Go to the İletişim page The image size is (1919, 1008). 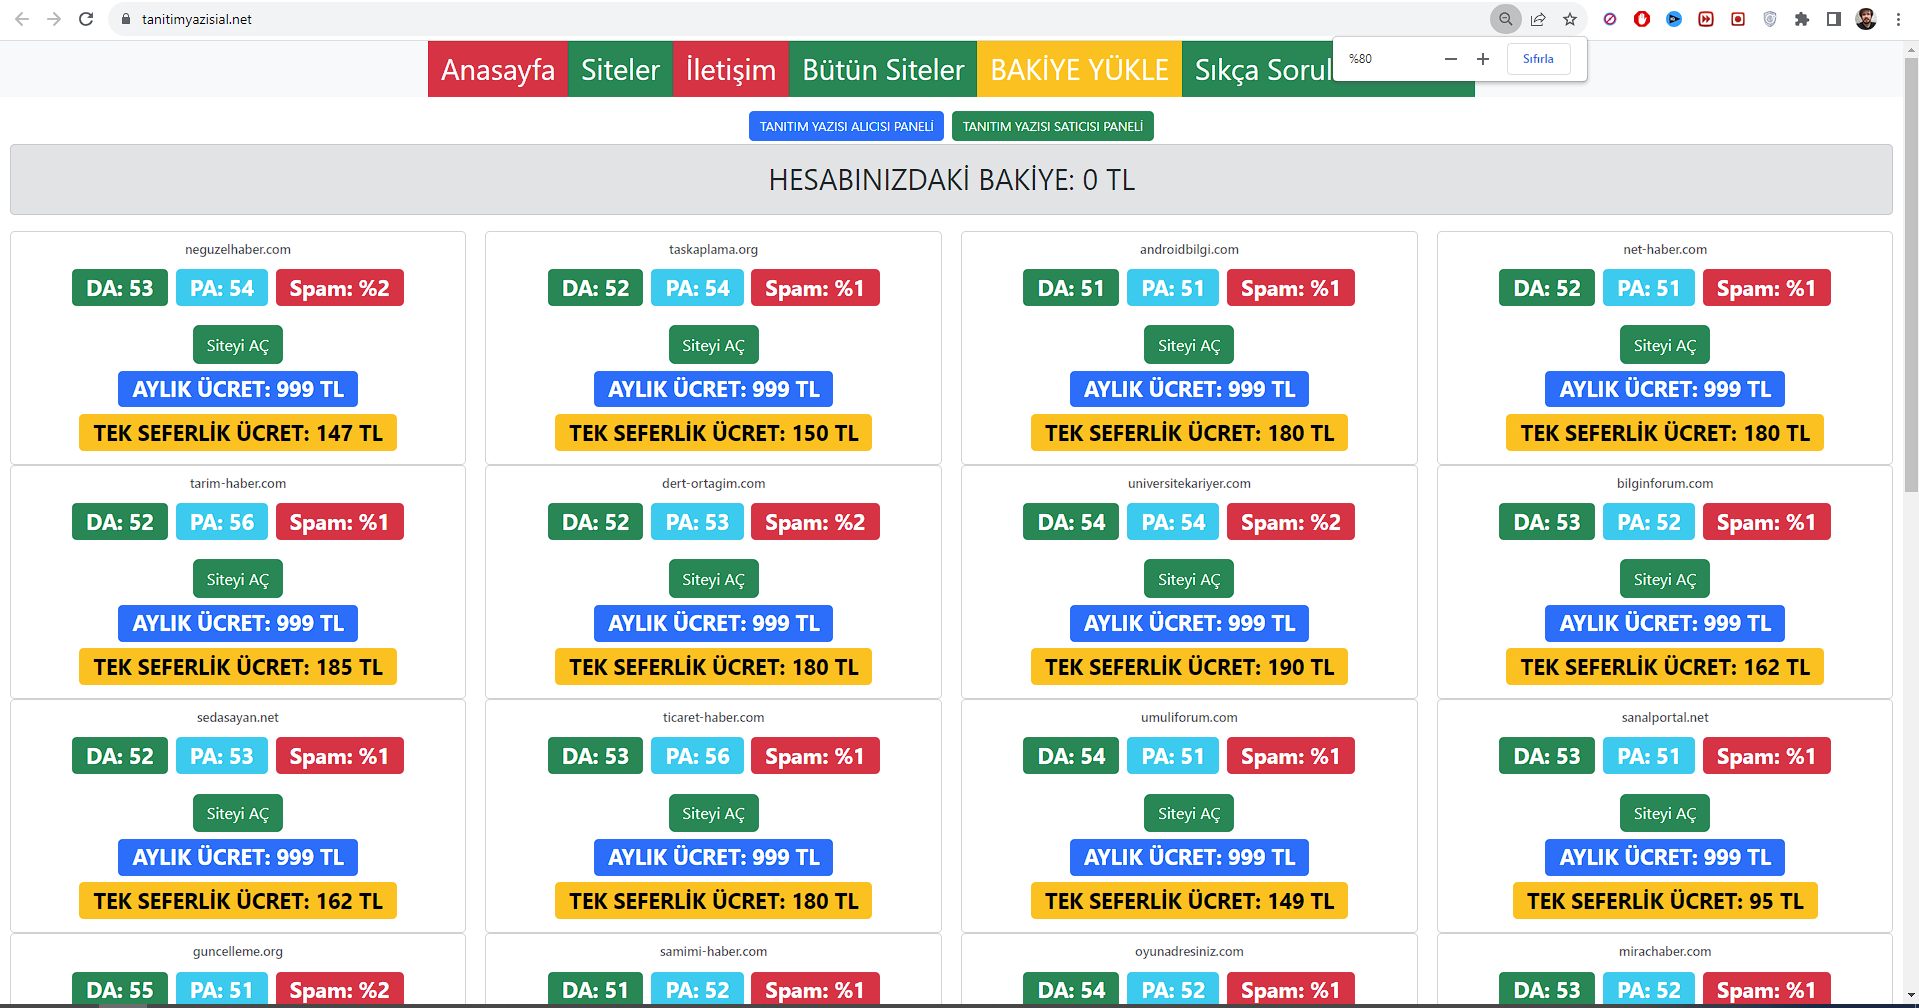[731, 69]
